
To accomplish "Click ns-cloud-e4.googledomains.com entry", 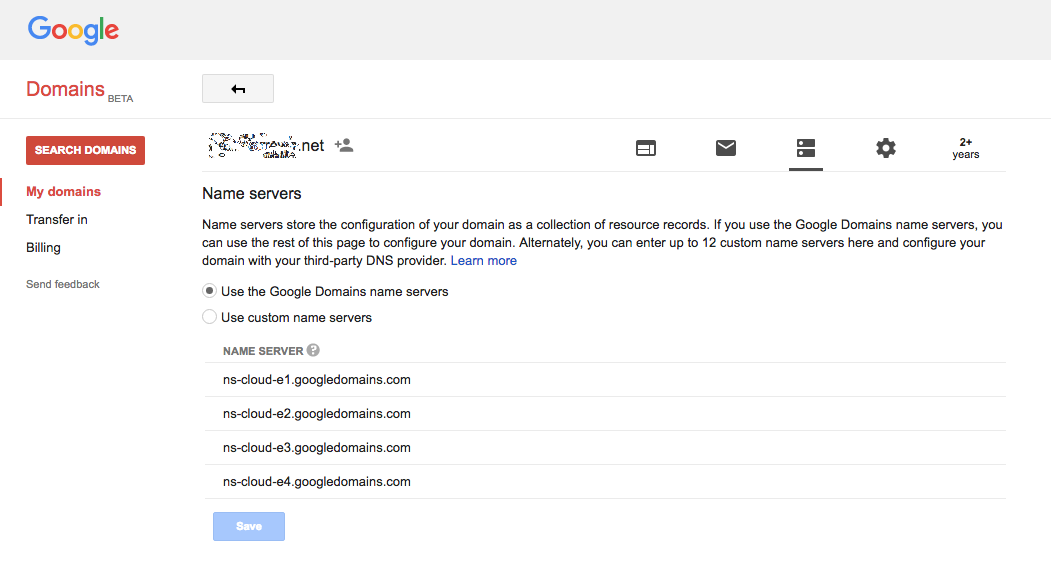I will point(317,482).
